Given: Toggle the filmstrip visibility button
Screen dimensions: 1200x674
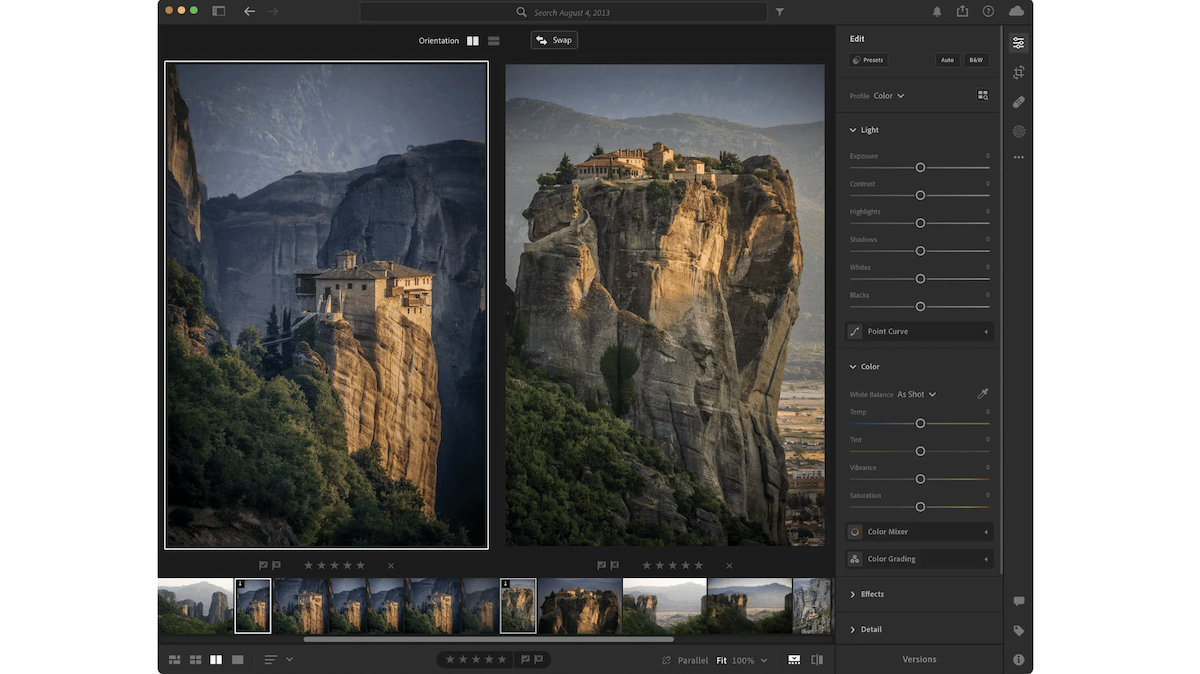Looking at the screenshot, I should (x=794, y=660).
